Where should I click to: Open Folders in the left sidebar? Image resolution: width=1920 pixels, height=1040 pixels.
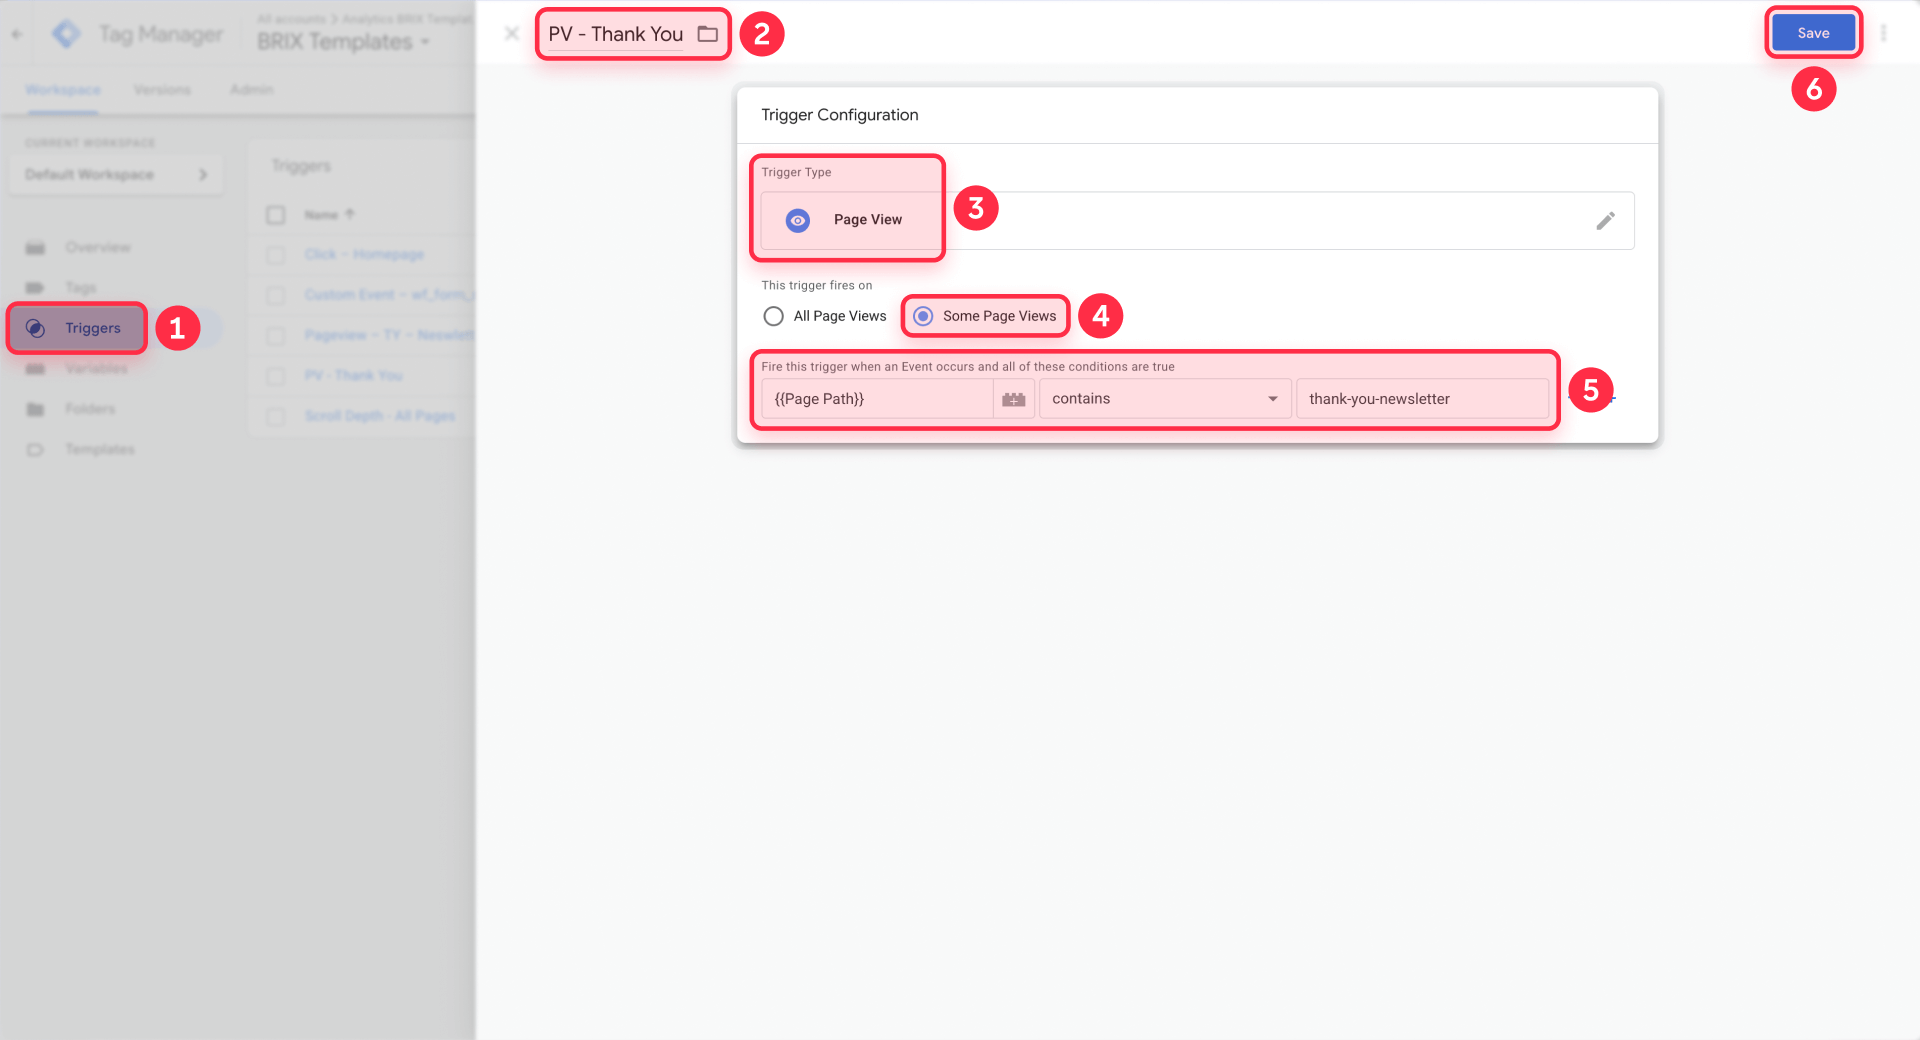click(90, 409)
